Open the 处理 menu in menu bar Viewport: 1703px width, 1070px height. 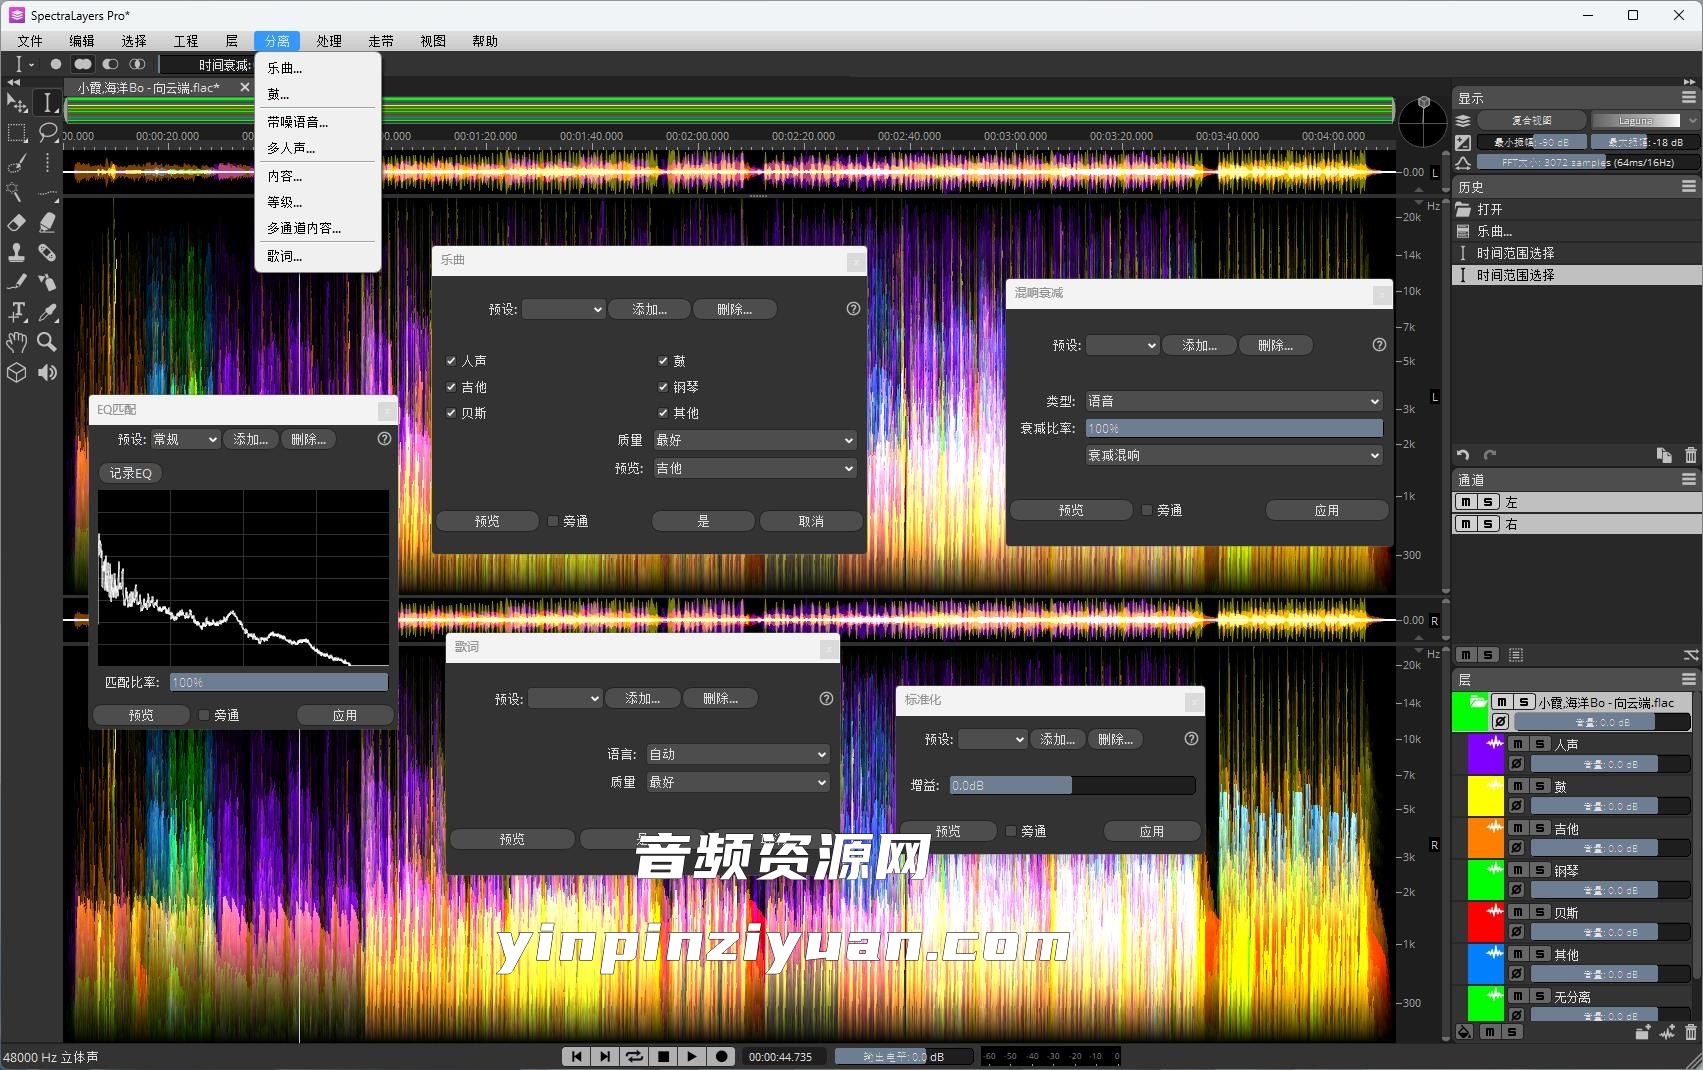[x=329, y=41]
